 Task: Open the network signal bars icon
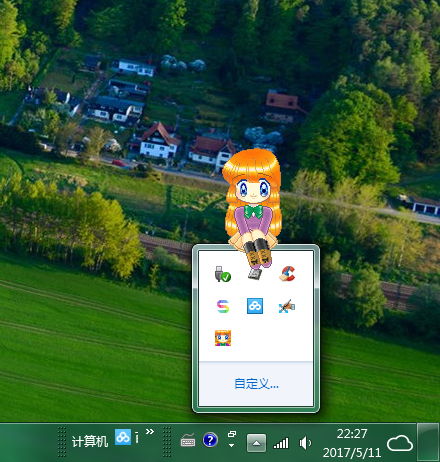point(281,443)
